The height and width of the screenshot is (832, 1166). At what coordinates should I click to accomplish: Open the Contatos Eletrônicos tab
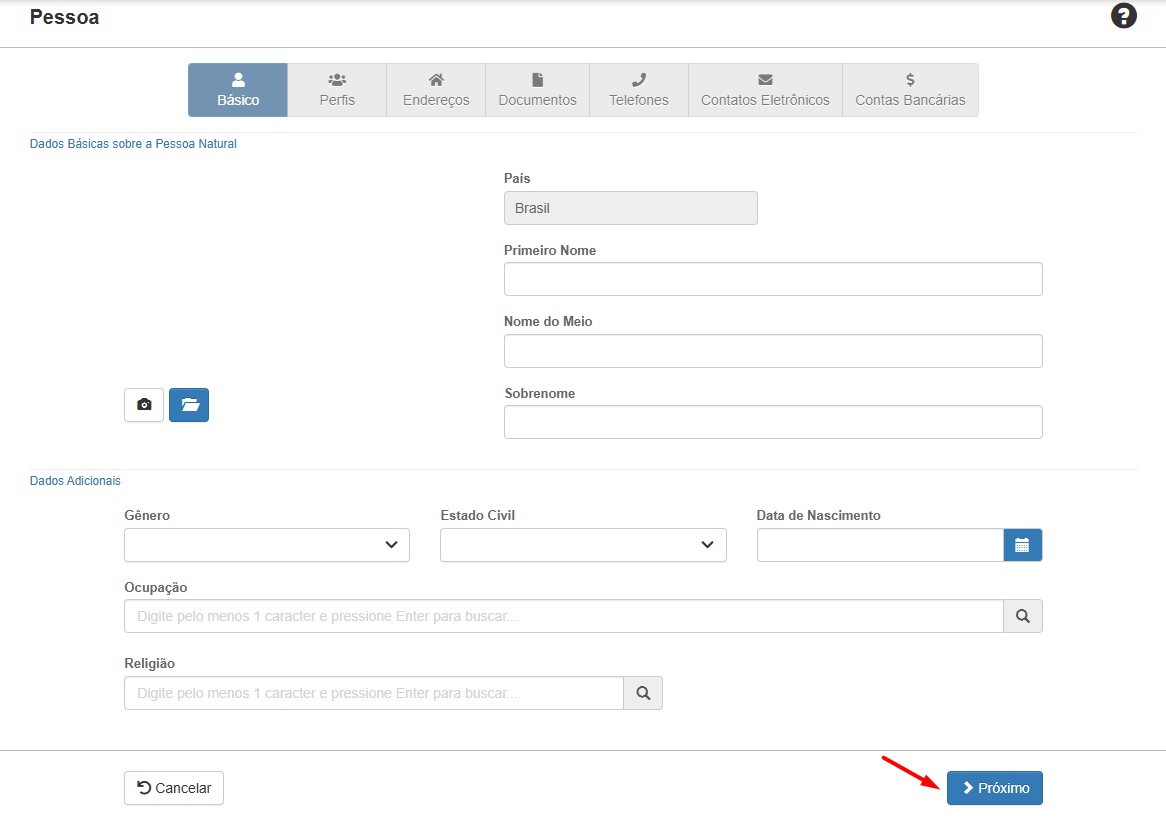tap(765, 90)
